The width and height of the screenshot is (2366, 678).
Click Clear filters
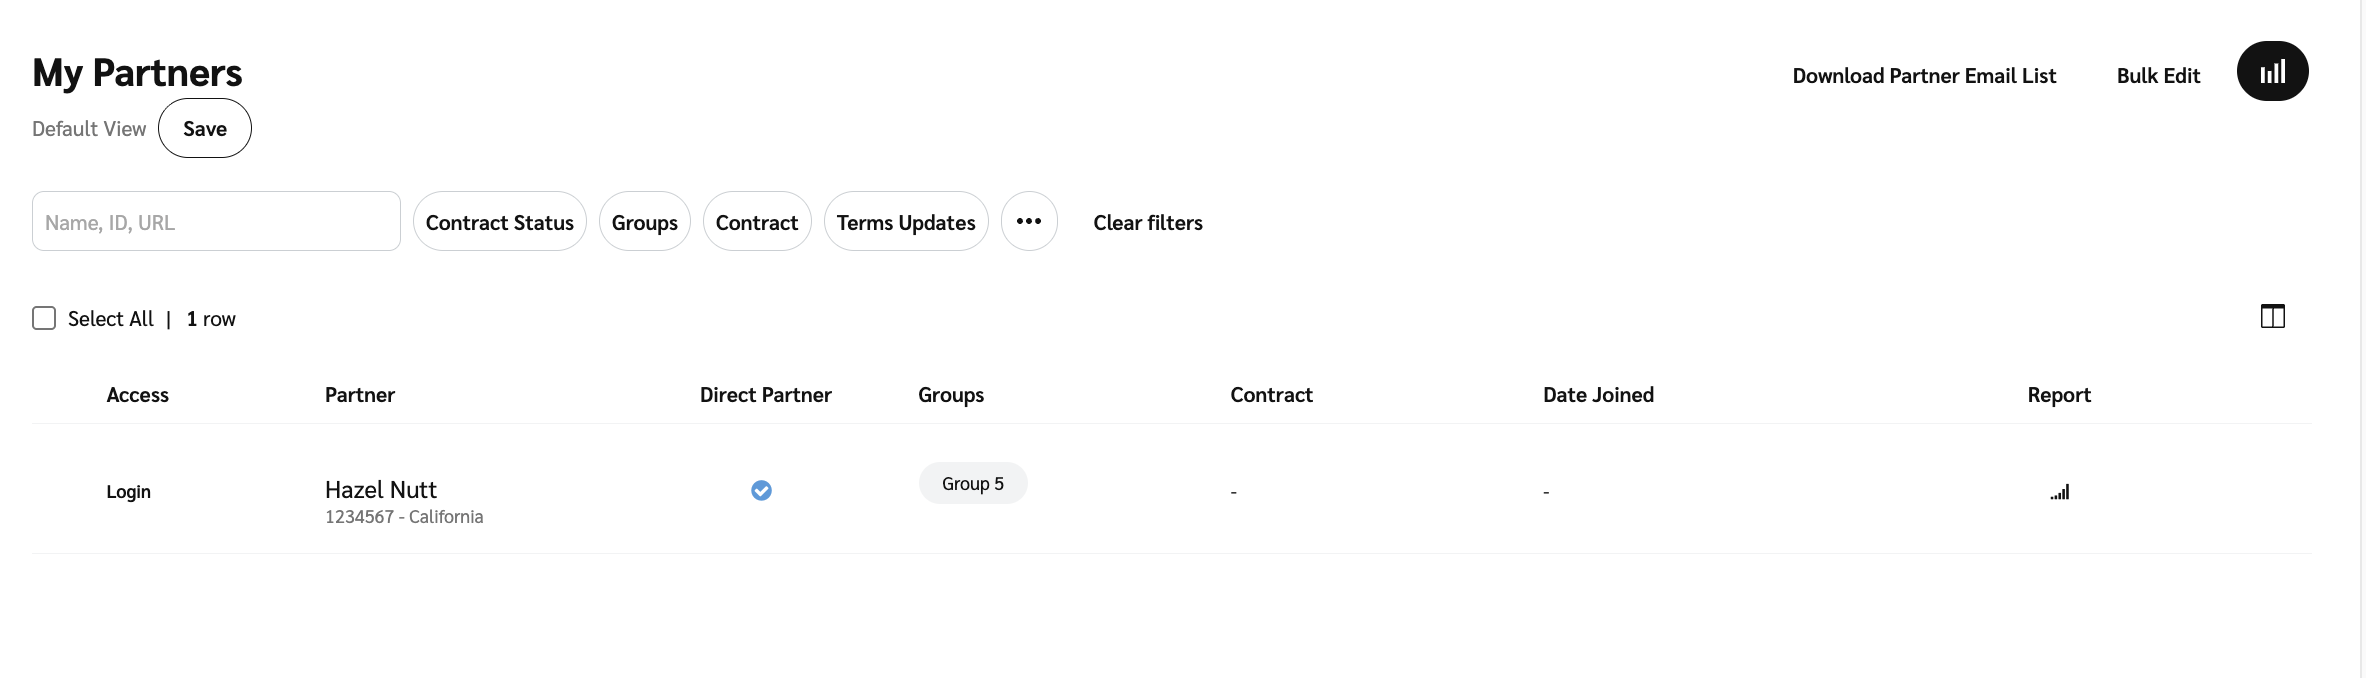tap(1147, 222)
